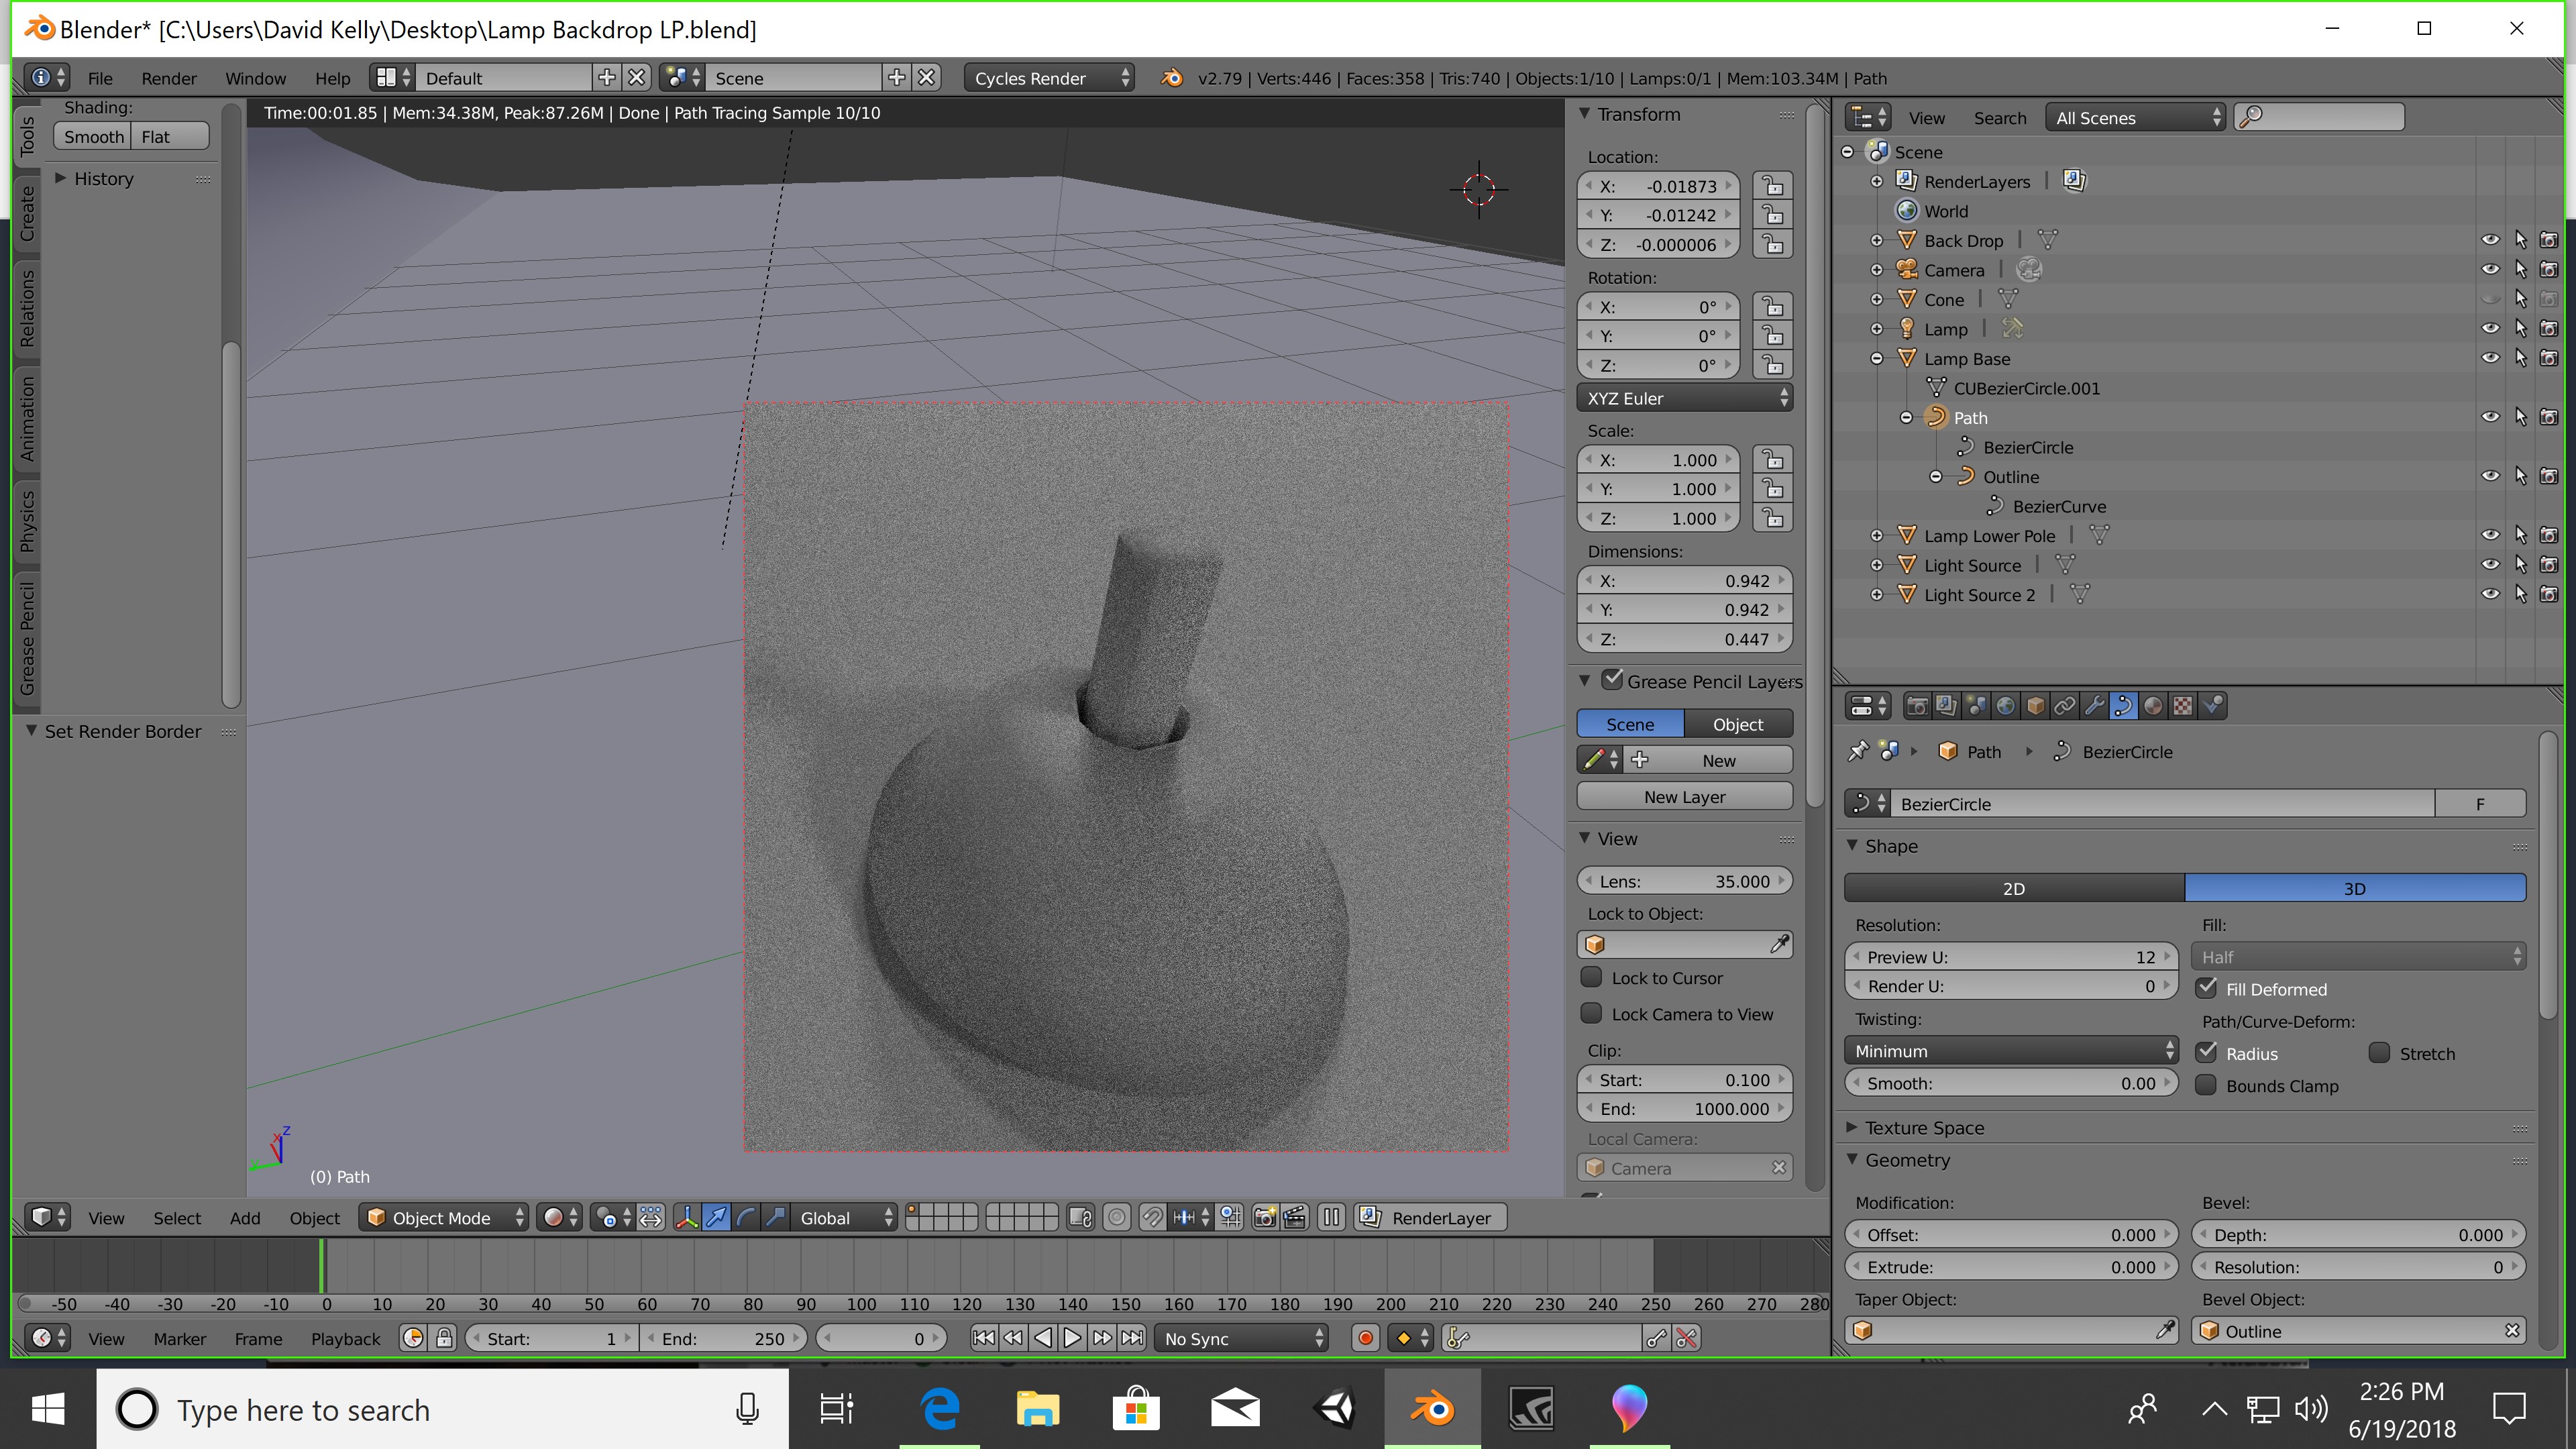Click the Lens 35.000 value slider
This screenshot has width=2576, height=1449.
1685,880
